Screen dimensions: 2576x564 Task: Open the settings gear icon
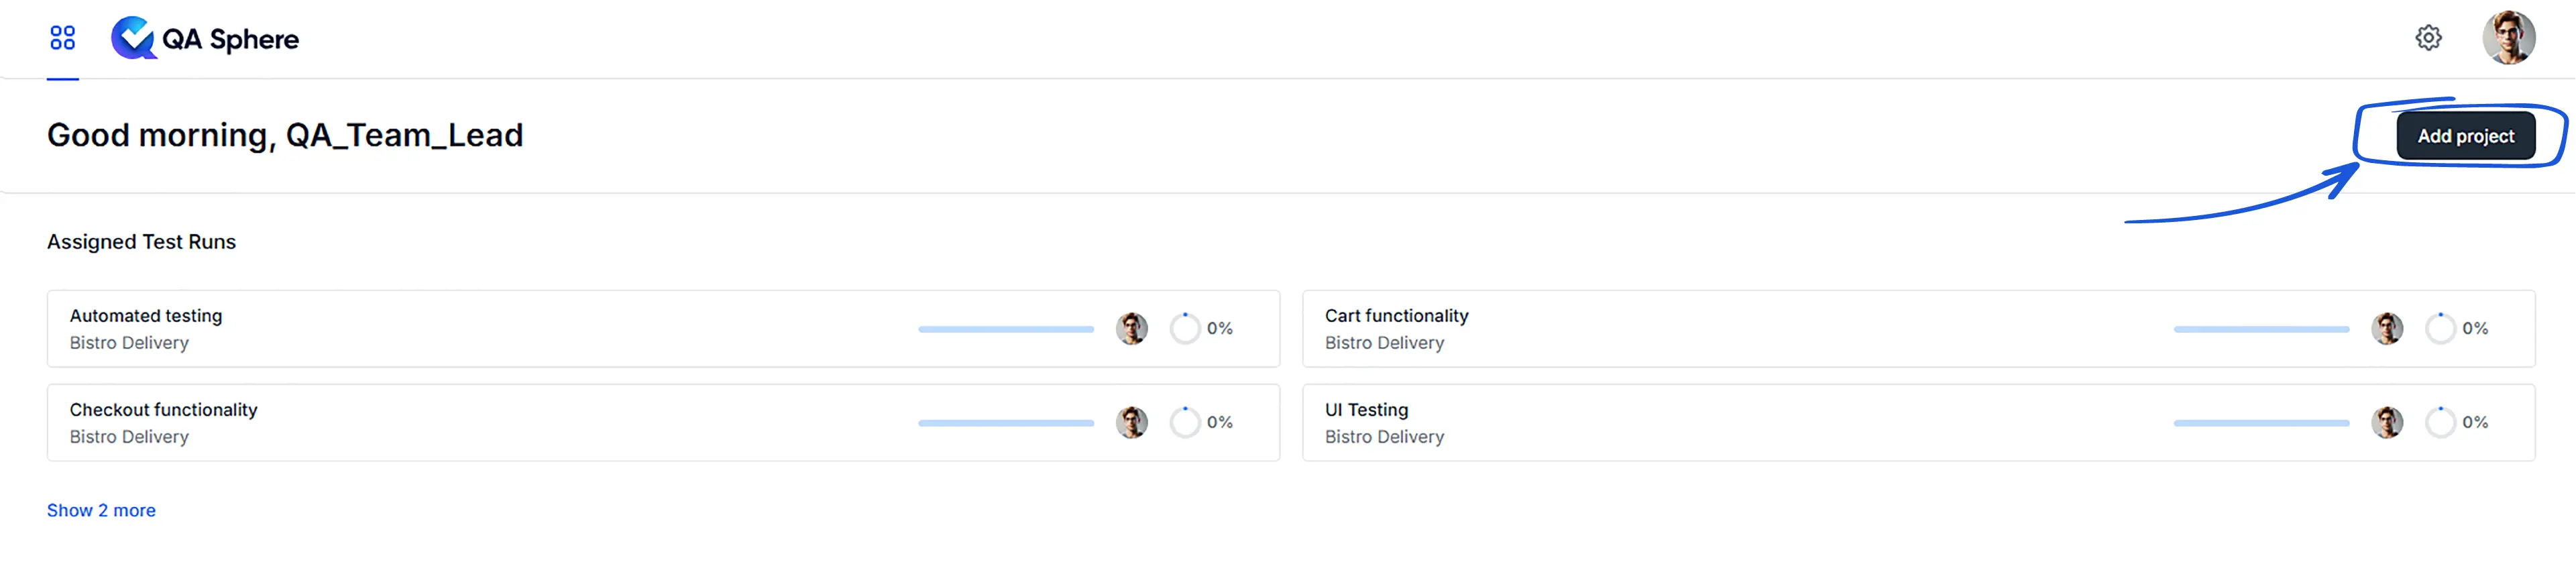(x=2428, y=38)
